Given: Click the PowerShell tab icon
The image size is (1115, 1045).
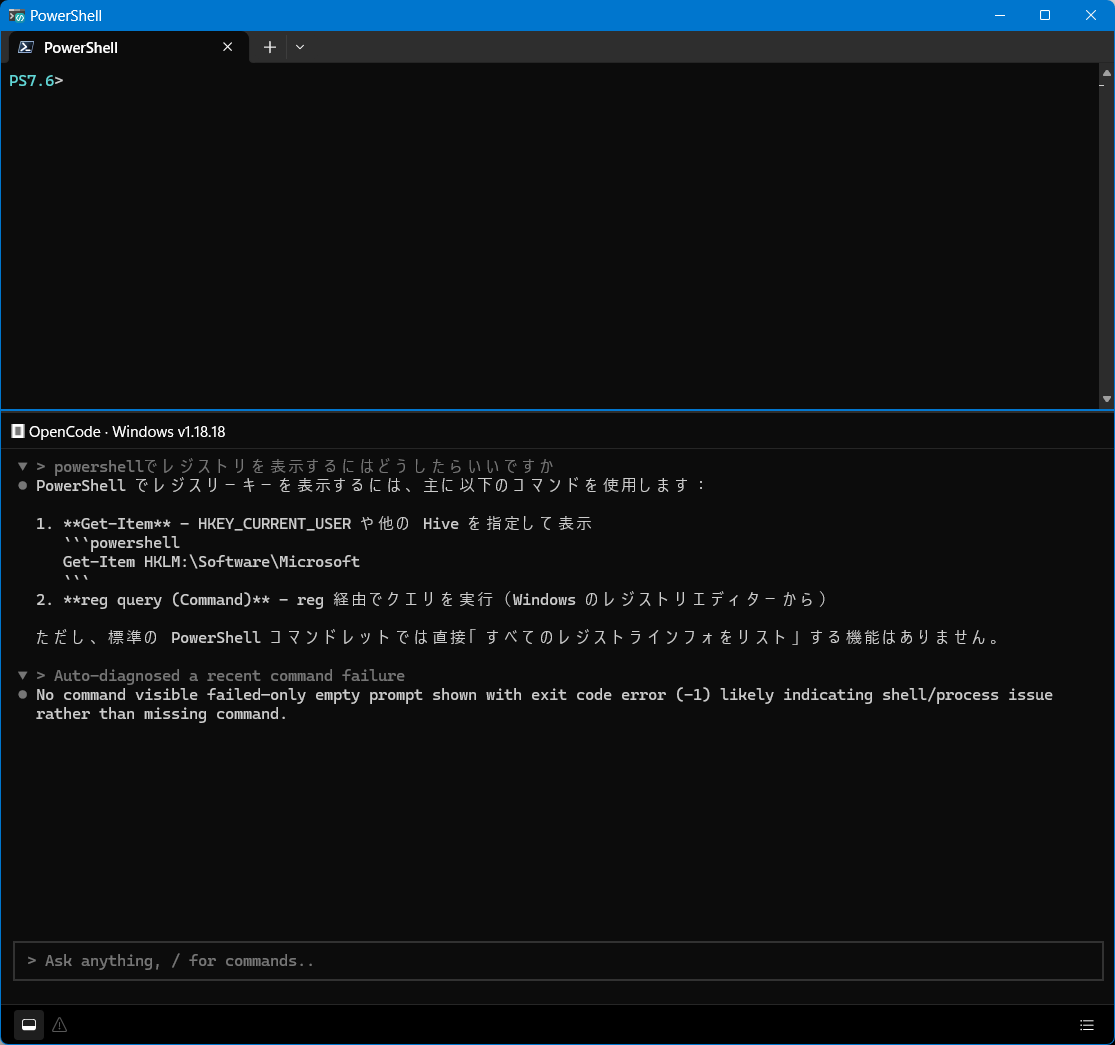Looking at the screenshot, I should tap(26, 47).
